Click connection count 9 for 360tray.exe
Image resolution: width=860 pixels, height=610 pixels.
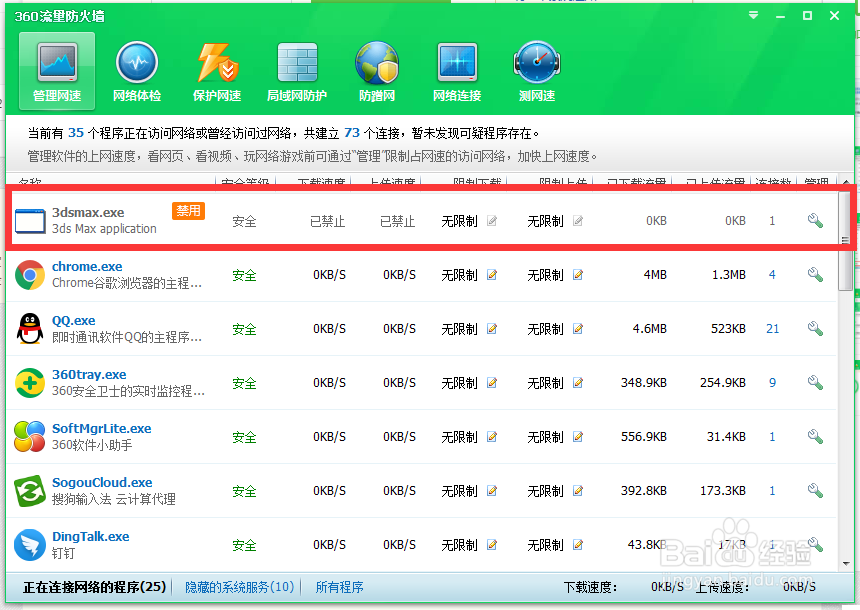[772, 383]
